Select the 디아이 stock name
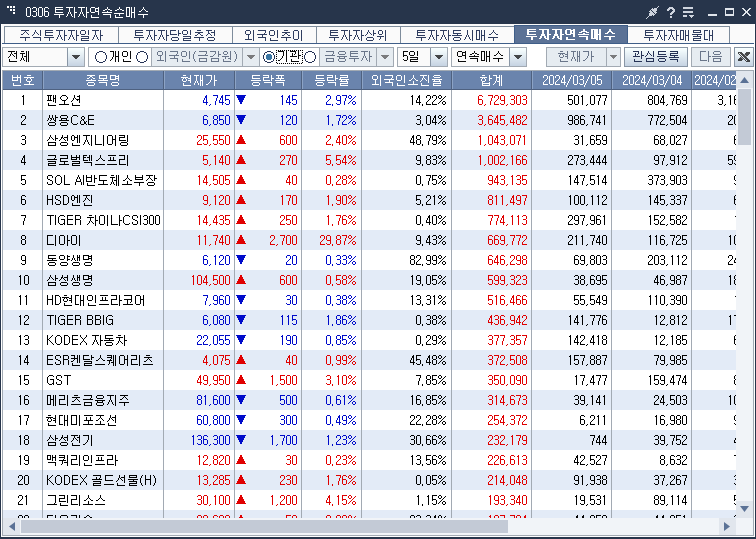 [64, 240]
